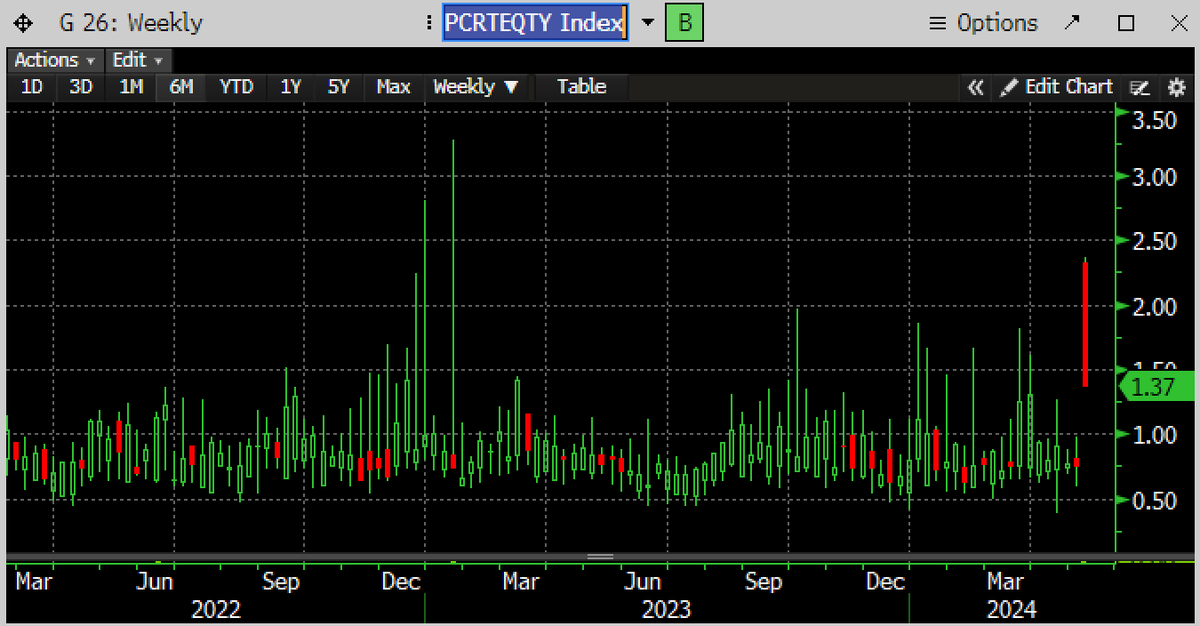This screenshot has height=626, width=1200.
Task: Click the green B button
Action: tap(684, 22)
